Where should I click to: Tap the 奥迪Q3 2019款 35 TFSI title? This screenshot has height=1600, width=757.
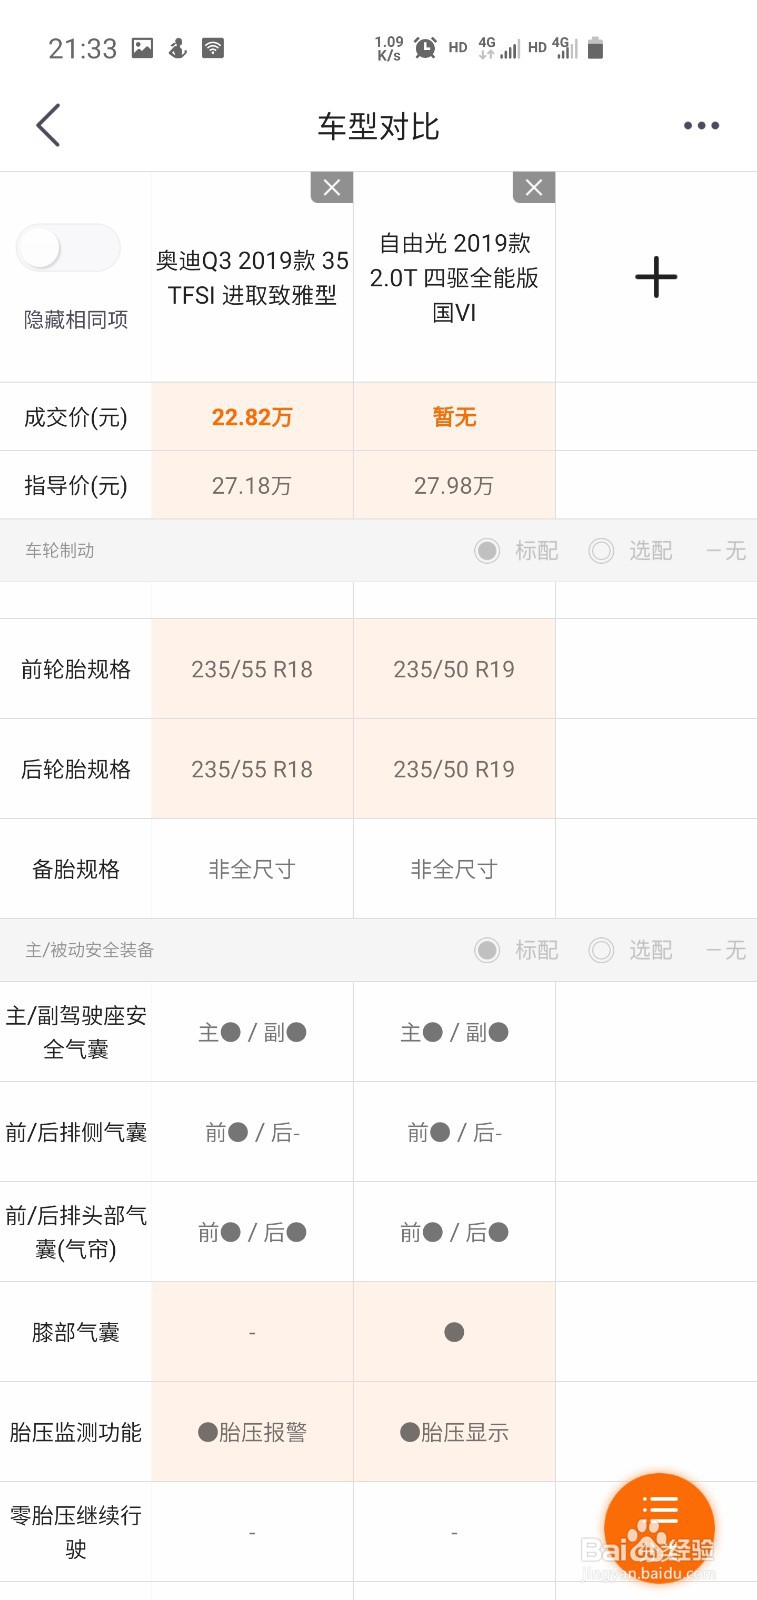pyautogui.click(x=252, y=278)
